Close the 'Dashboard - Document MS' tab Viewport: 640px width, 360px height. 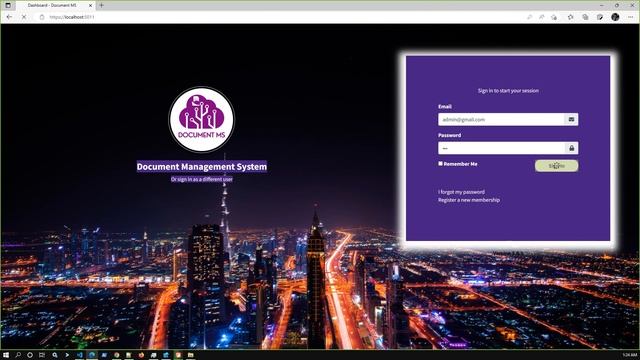pyautogui.click(x=90, y=5)
